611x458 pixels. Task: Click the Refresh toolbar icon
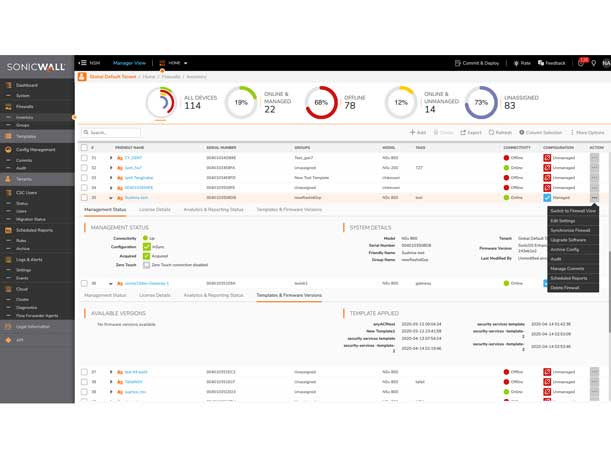click(x=492, y=132)
